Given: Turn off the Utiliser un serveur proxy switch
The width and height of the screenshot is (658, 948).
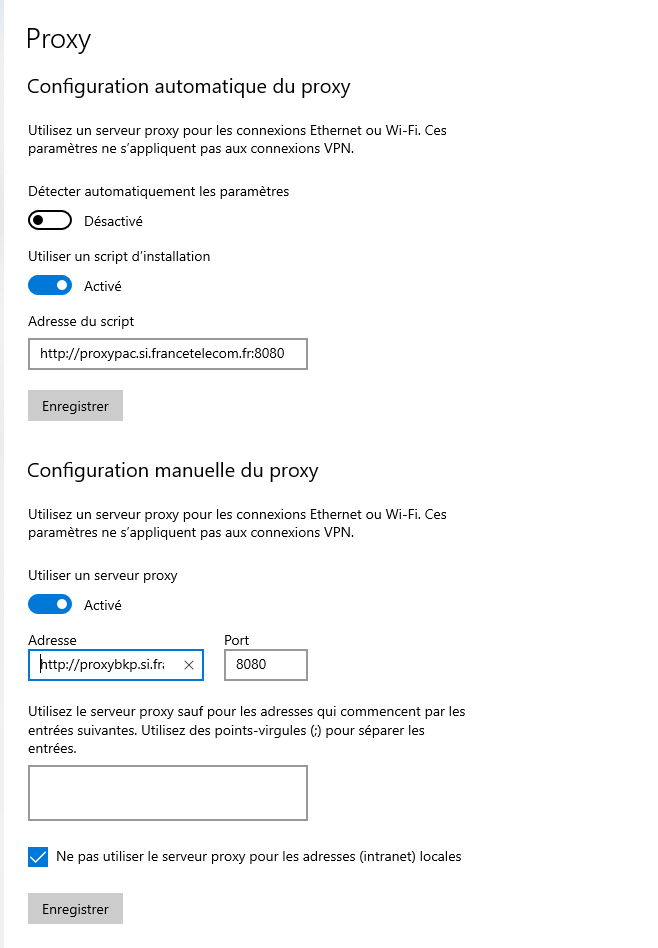Looking at the screenshot, I should [x=50, y=605].
